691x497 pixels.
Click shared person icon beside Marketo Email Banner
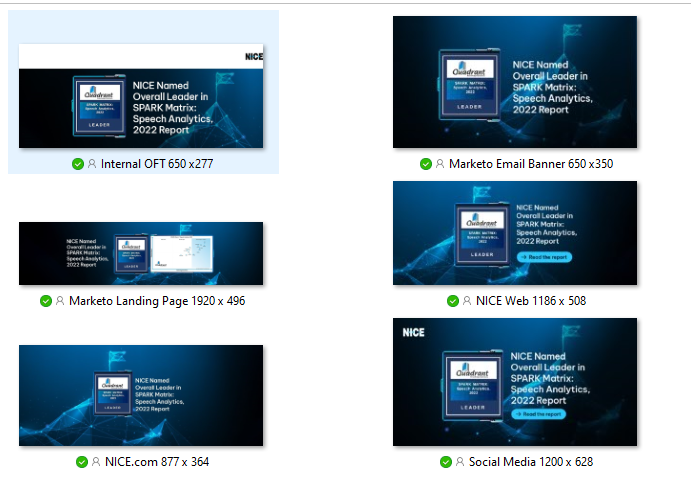[x=440, y=164]
